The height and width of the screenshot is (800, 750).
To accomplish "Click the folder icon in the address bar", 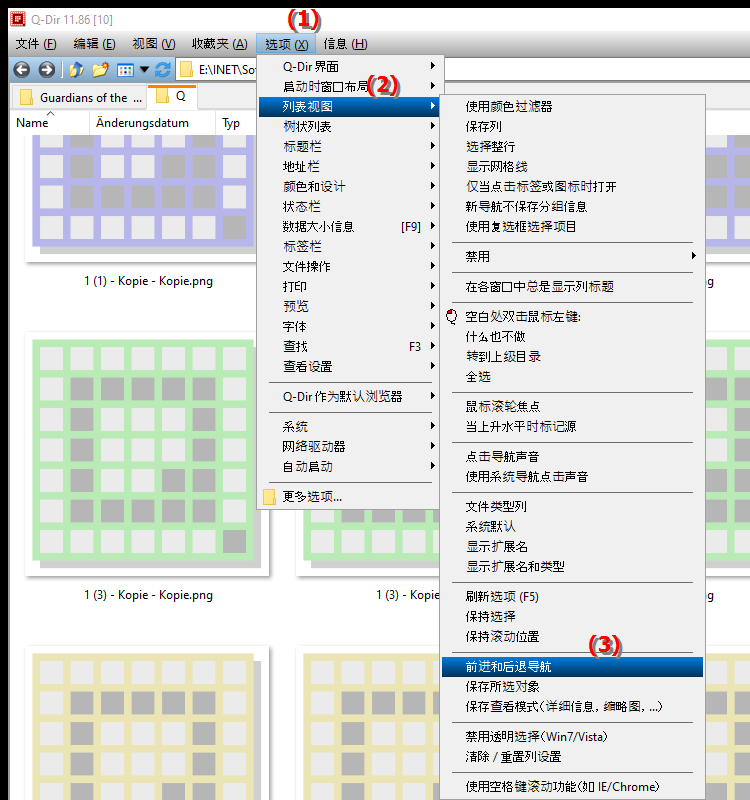I will click(x=187, y=69).
